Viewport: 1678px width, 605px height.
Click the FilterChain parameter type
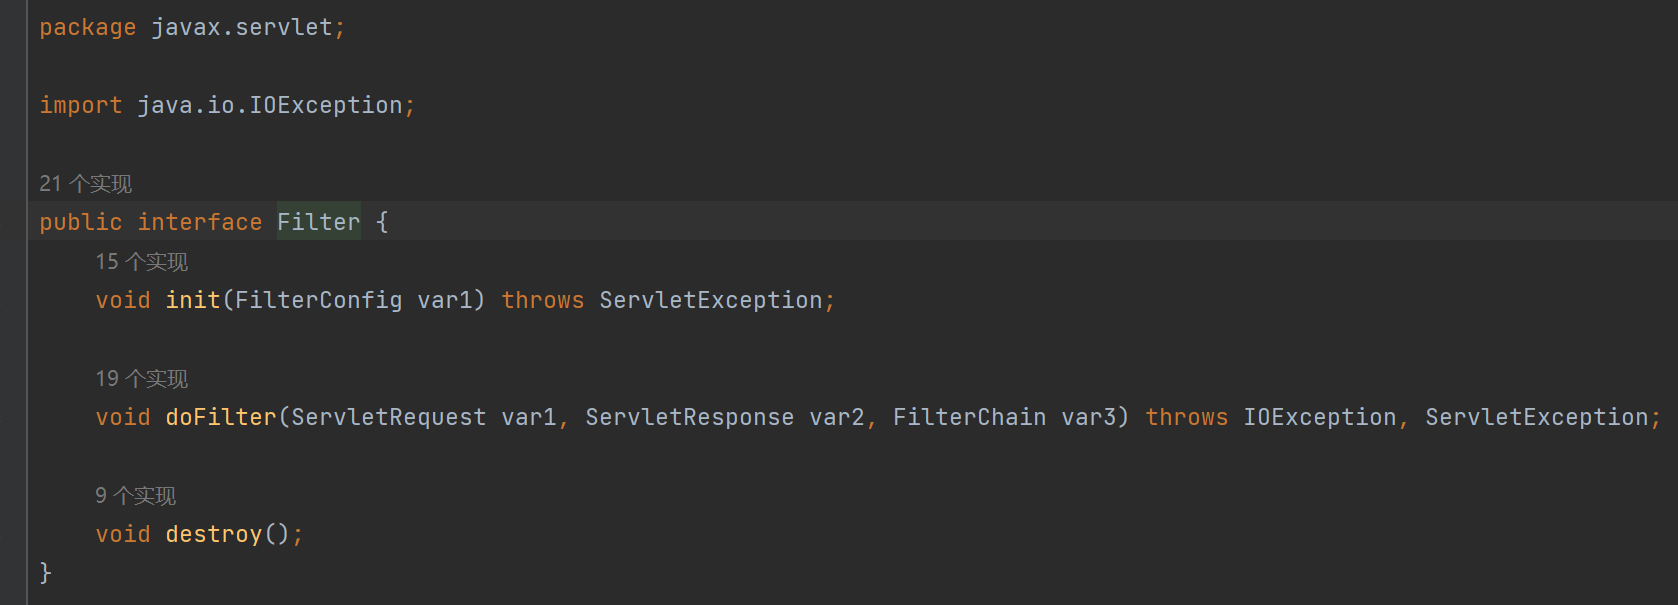969,417
